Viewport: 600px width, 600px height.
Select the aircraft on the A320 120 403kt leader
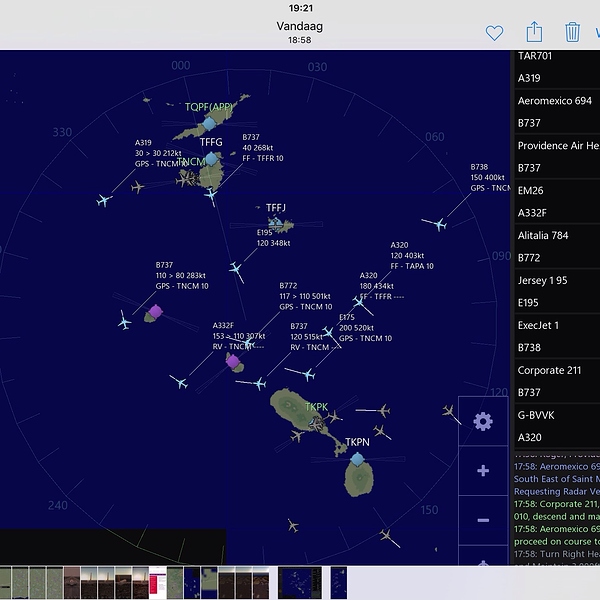[360, 303]
